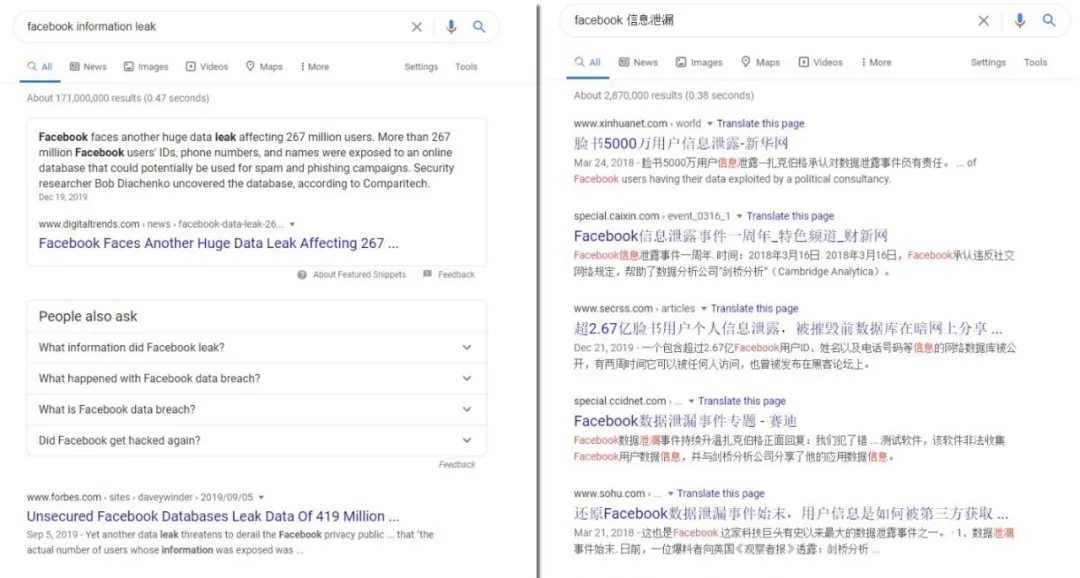Click the microphone icon in left search bar
The image size is (1080, 578).
point(451,27)
